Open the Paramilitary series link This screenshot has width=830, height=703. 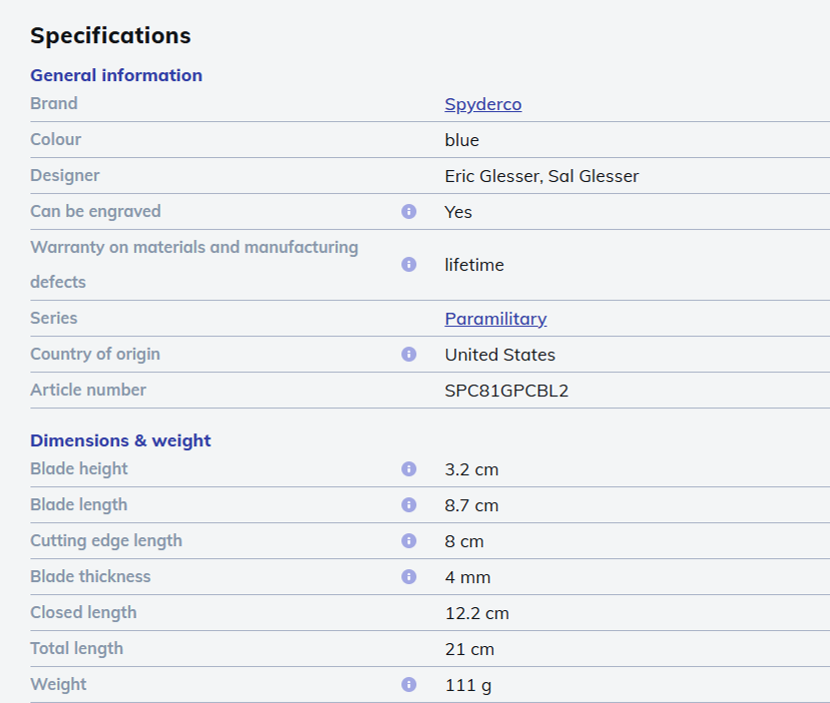tap(495, 319)
